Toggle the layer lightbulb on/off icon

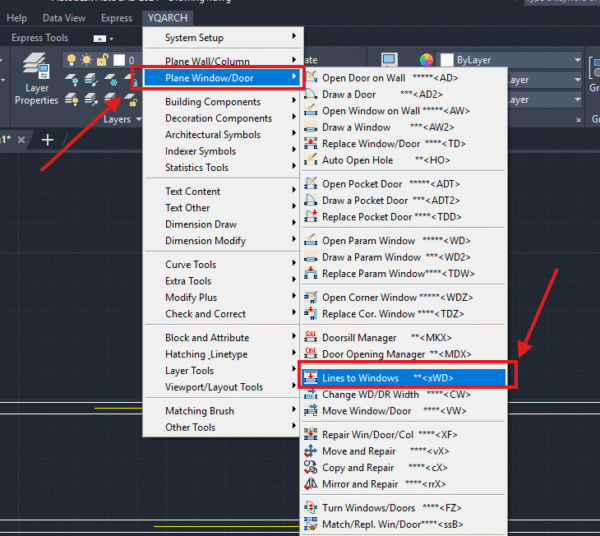click(71, 61)
